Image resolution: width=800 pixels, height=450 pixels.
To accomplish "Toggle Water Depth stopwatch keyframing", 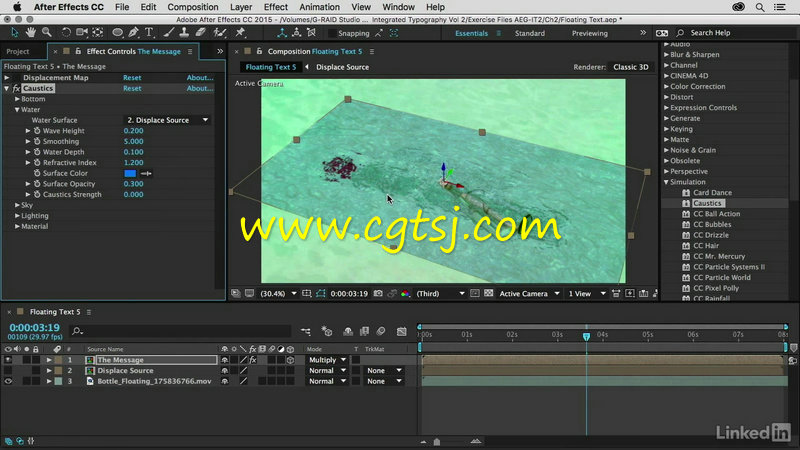I will 37,152.
